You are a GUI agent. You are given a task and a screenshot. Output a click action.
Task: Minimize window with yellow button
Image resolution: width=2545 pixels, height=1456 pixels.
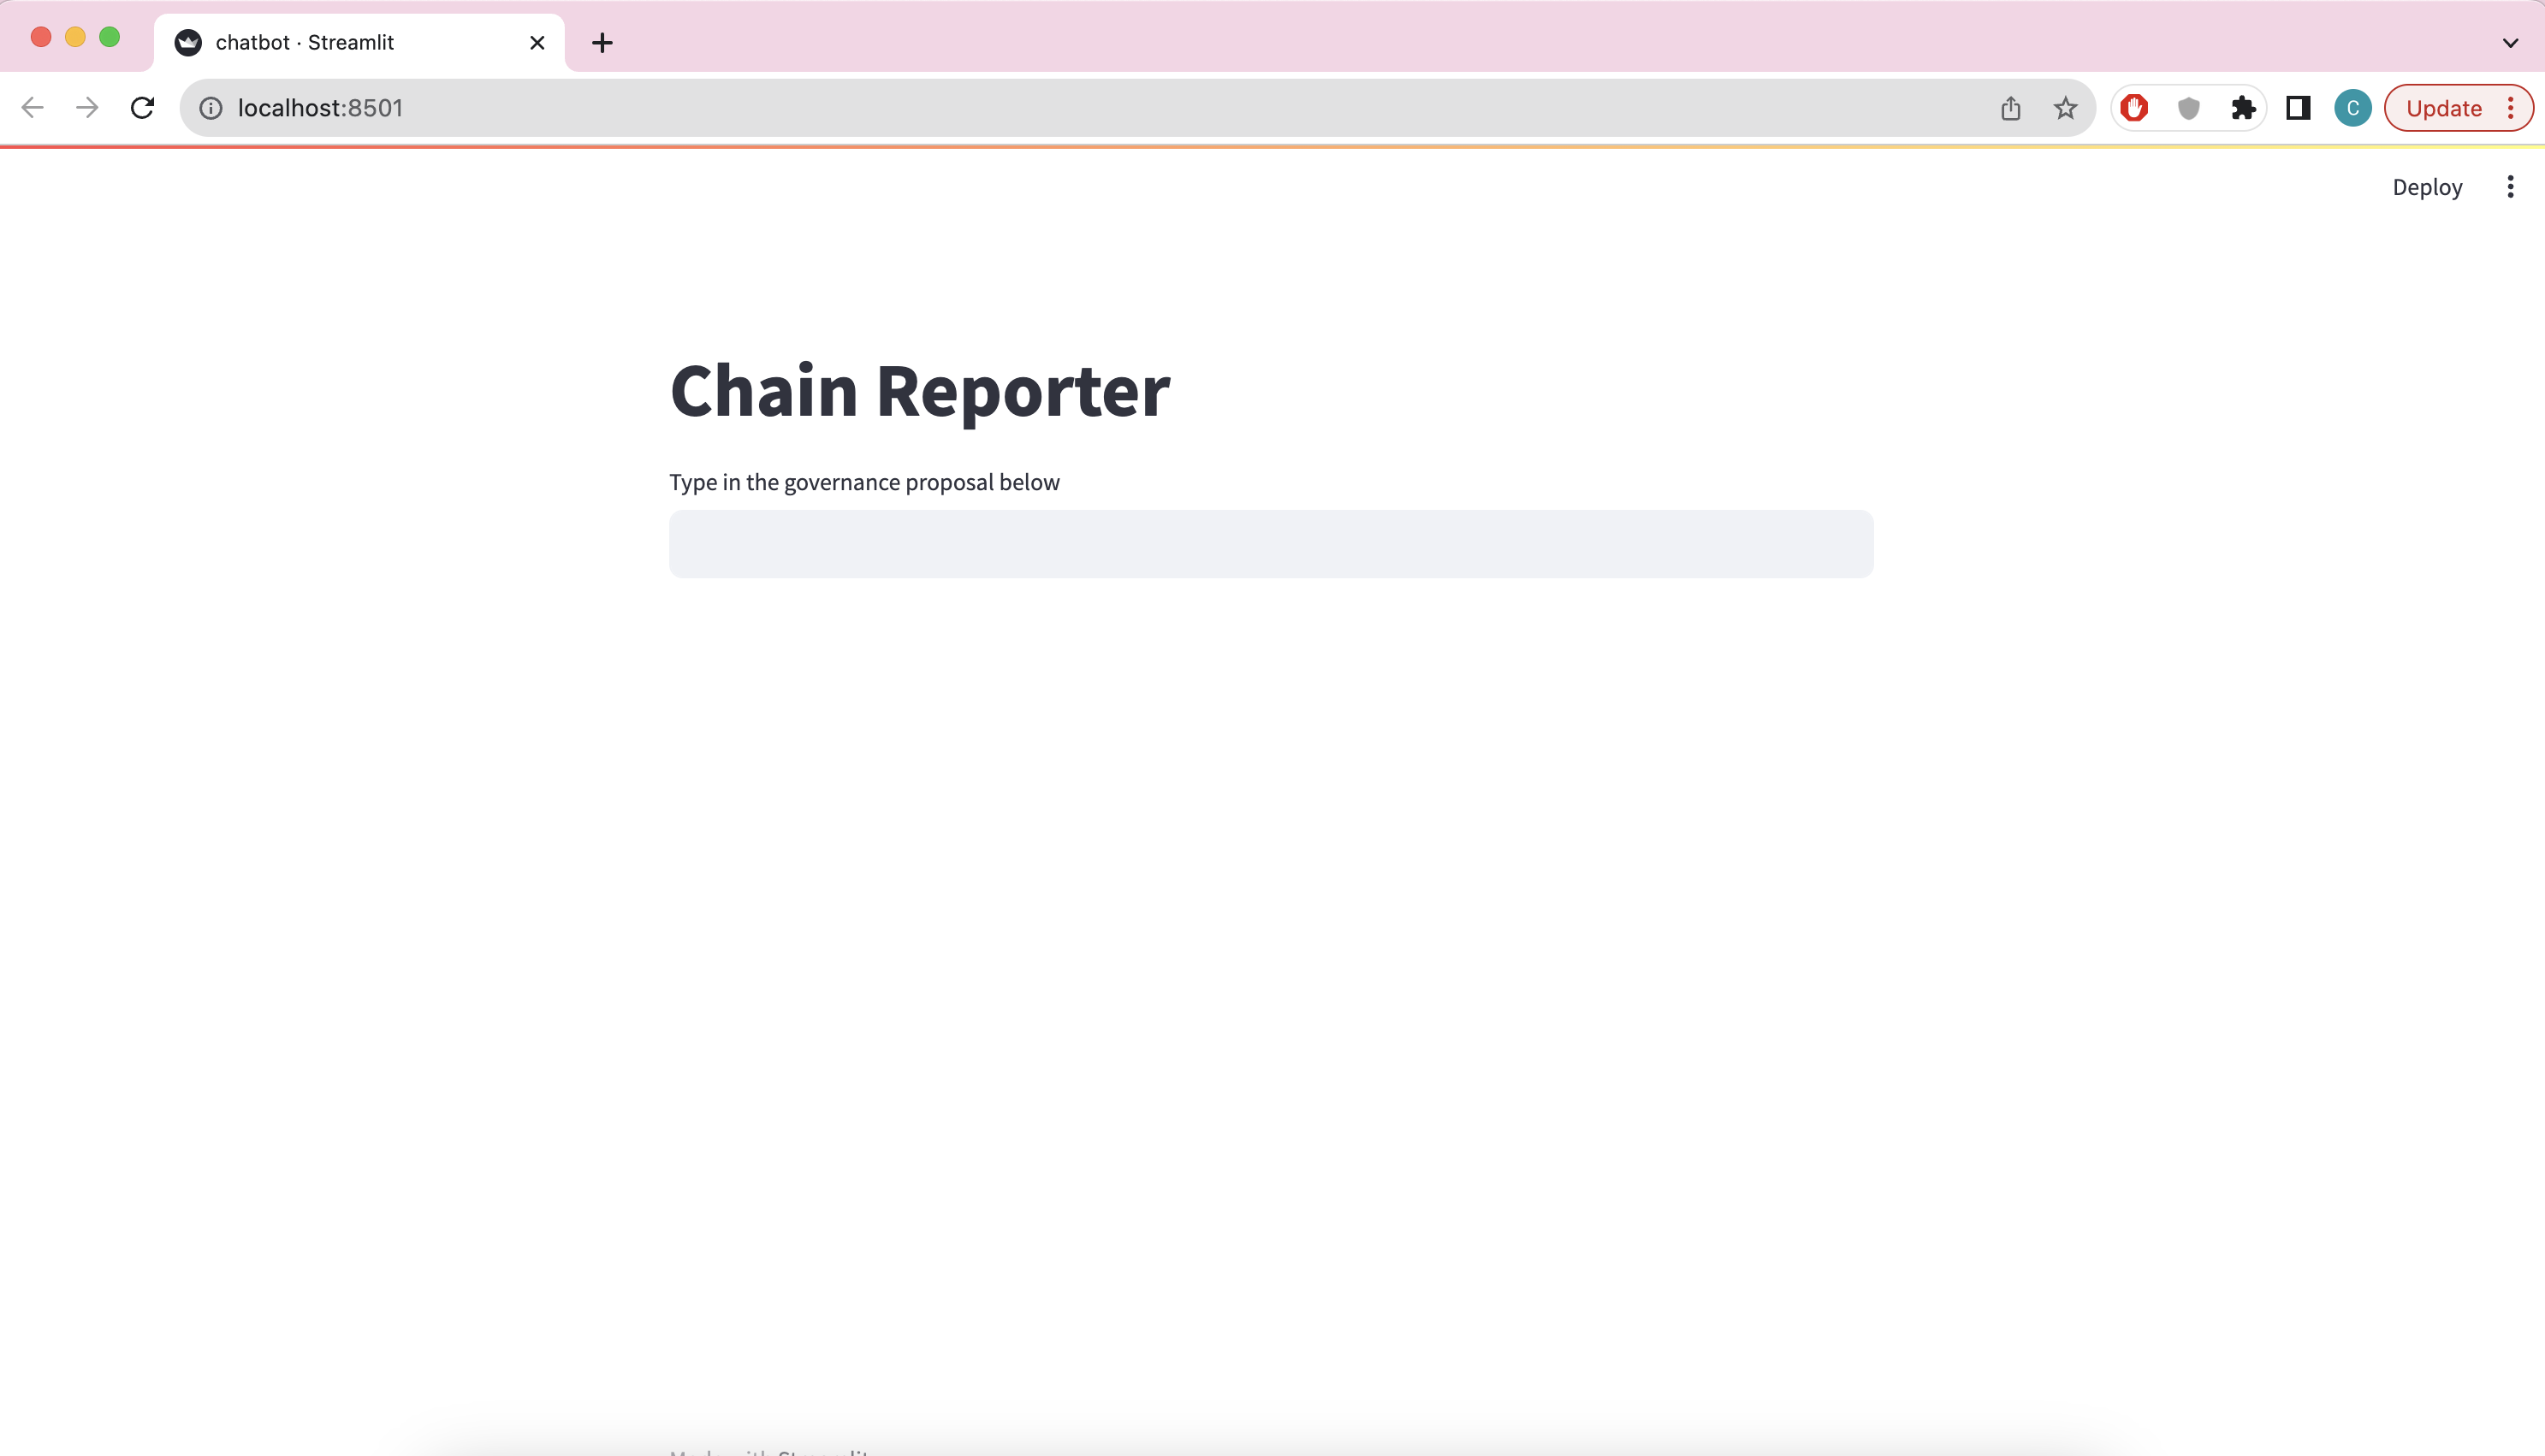coord(75,37)
